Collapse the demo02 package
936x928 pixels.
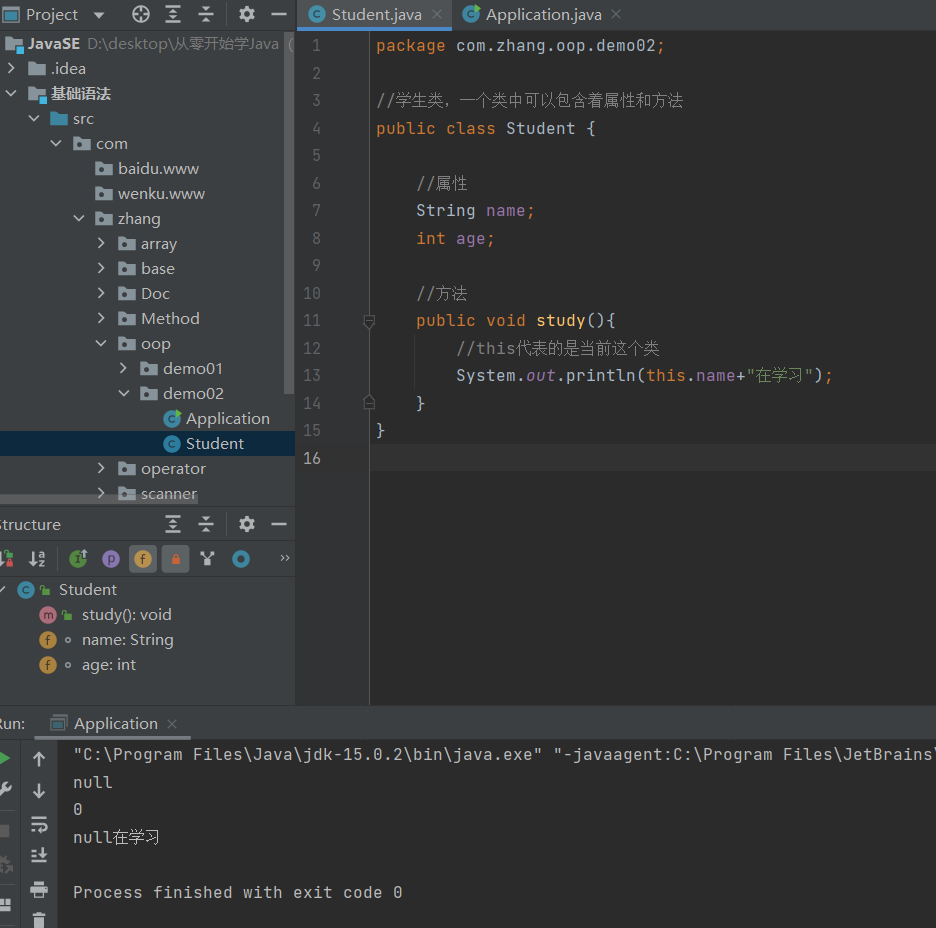124,394
